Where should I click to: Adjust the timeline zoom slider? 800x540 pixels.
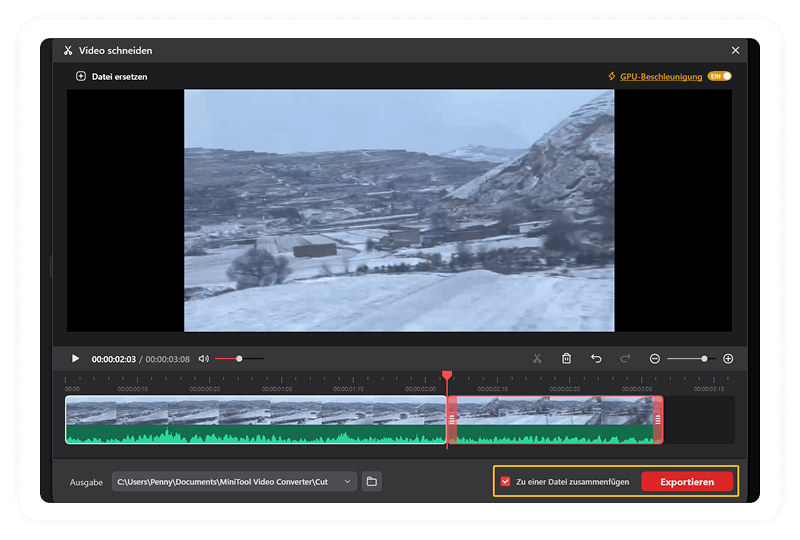coord(705,359)
